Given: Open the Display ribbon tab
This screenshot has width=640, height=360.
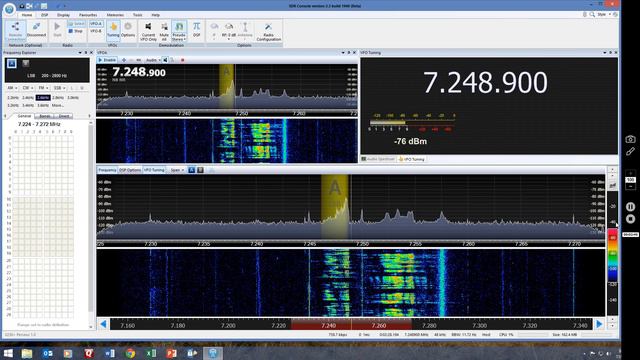Looking at the screenshot, I should 63,15.
